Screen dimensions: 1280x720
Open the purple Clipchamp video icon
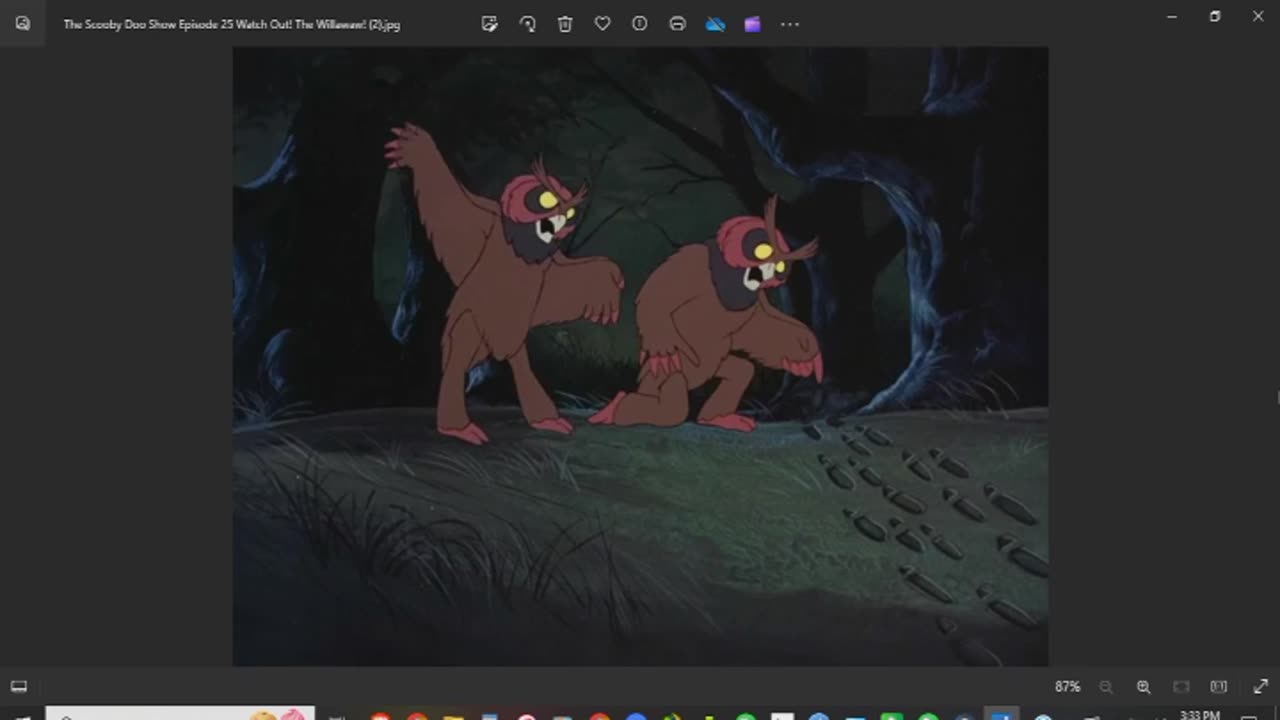point(752,24)
